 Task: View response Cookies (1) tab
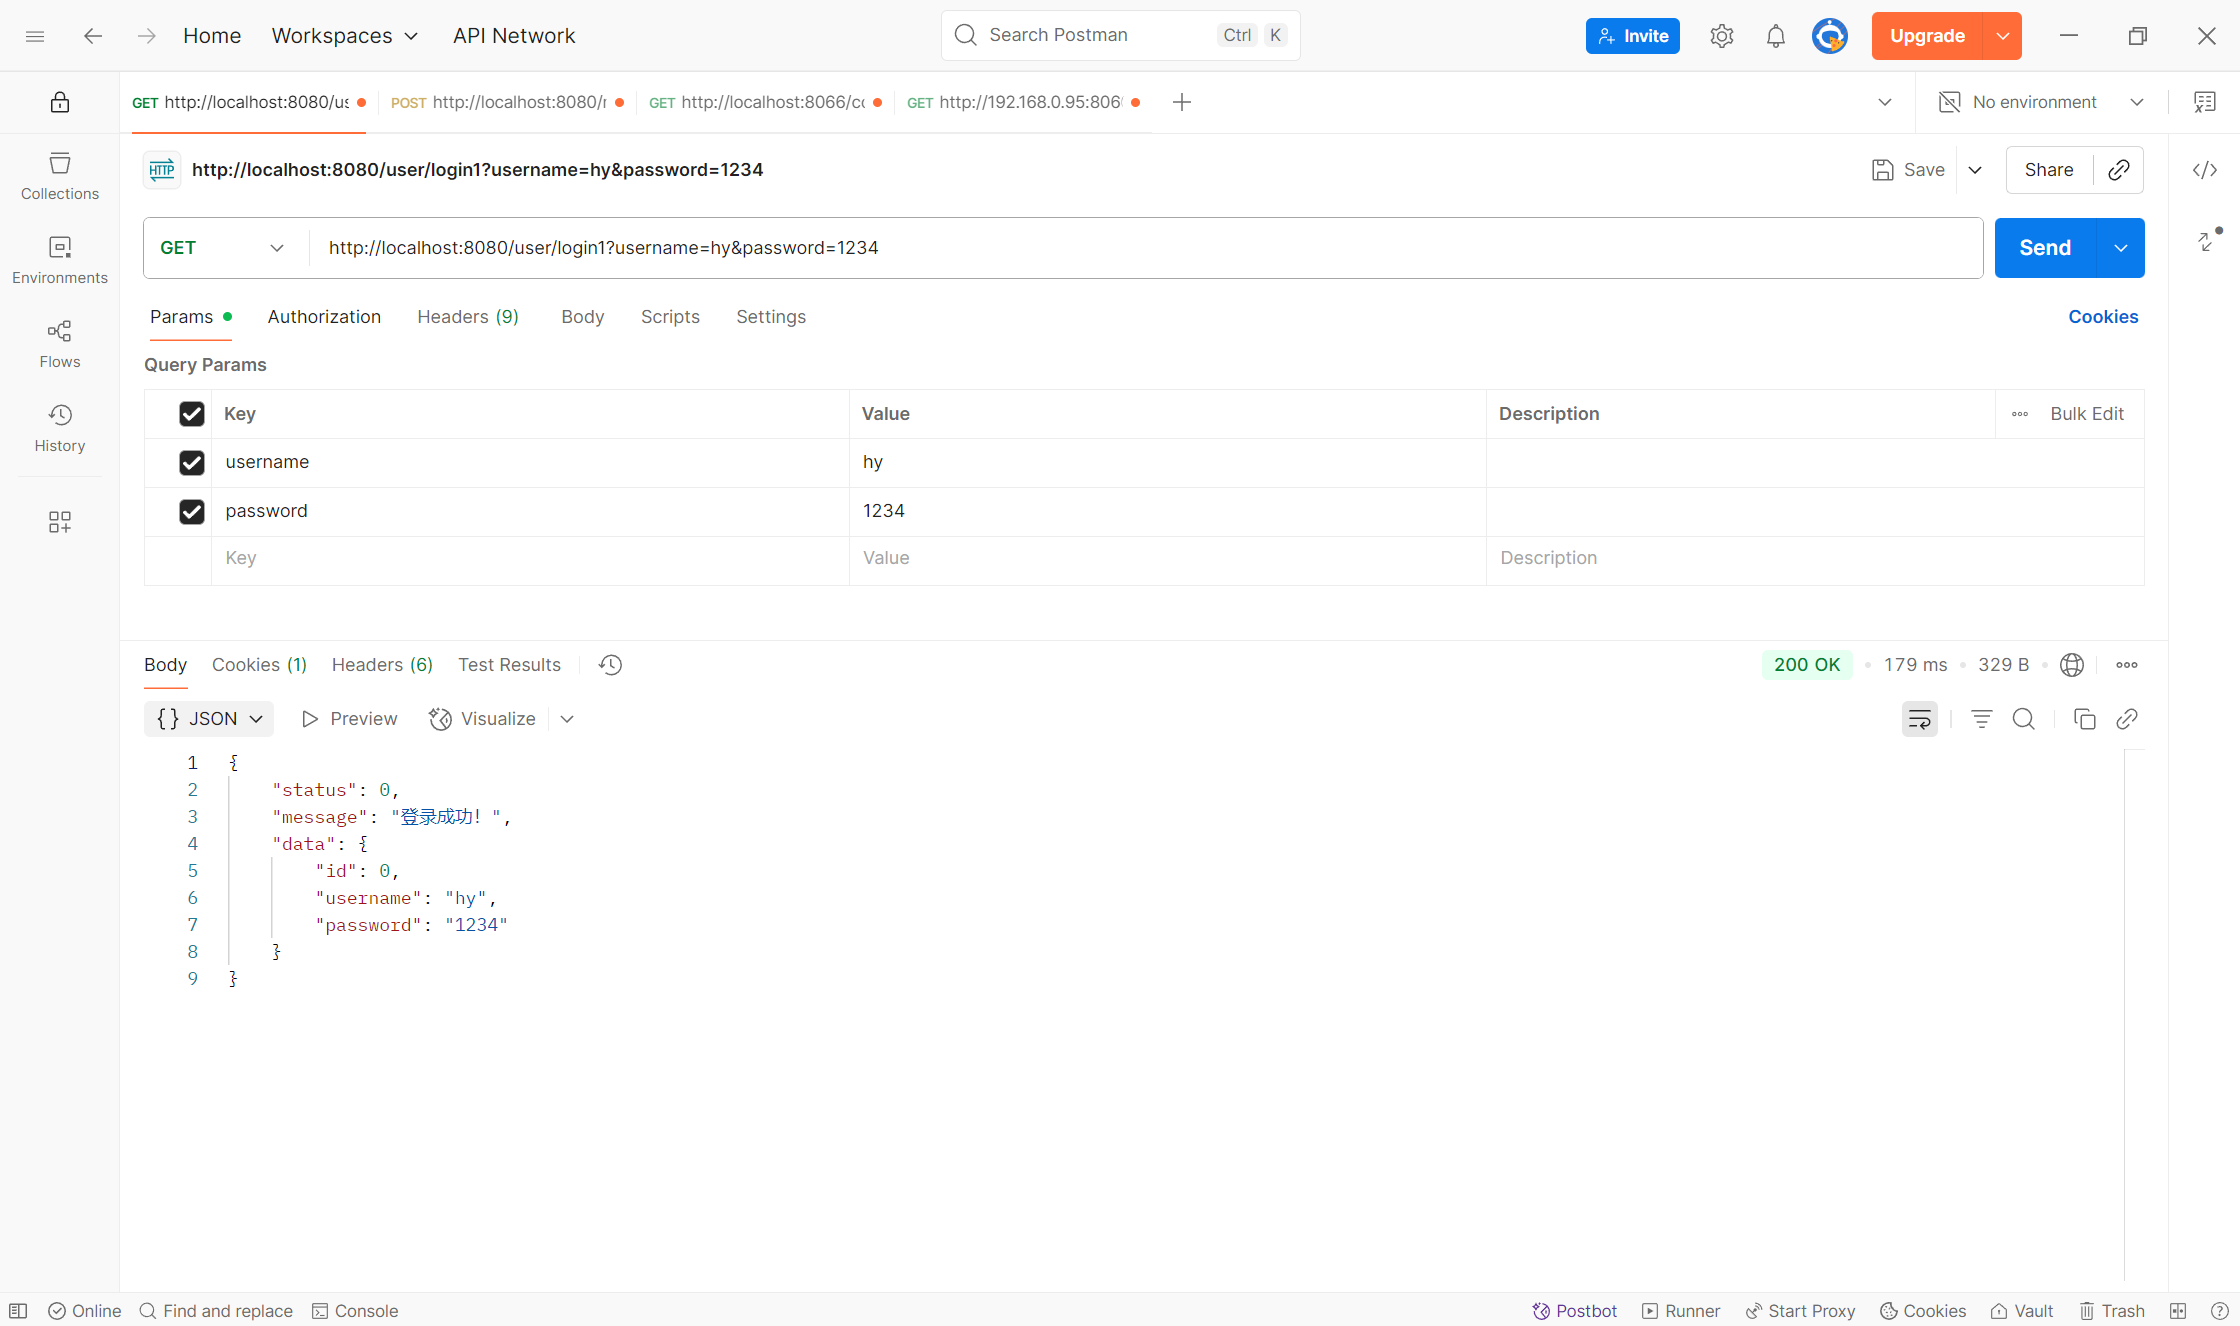259,665
